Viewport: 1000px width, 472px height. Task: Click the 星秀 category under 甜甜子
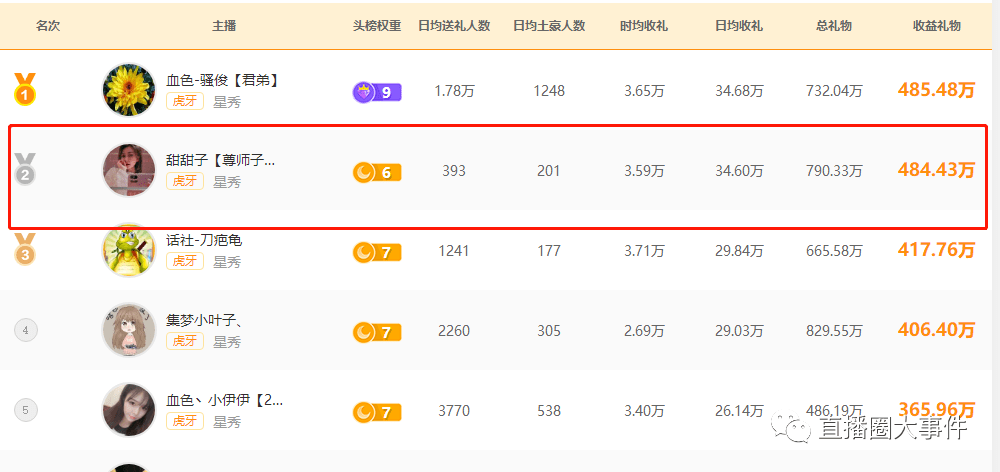pos(227,182)
